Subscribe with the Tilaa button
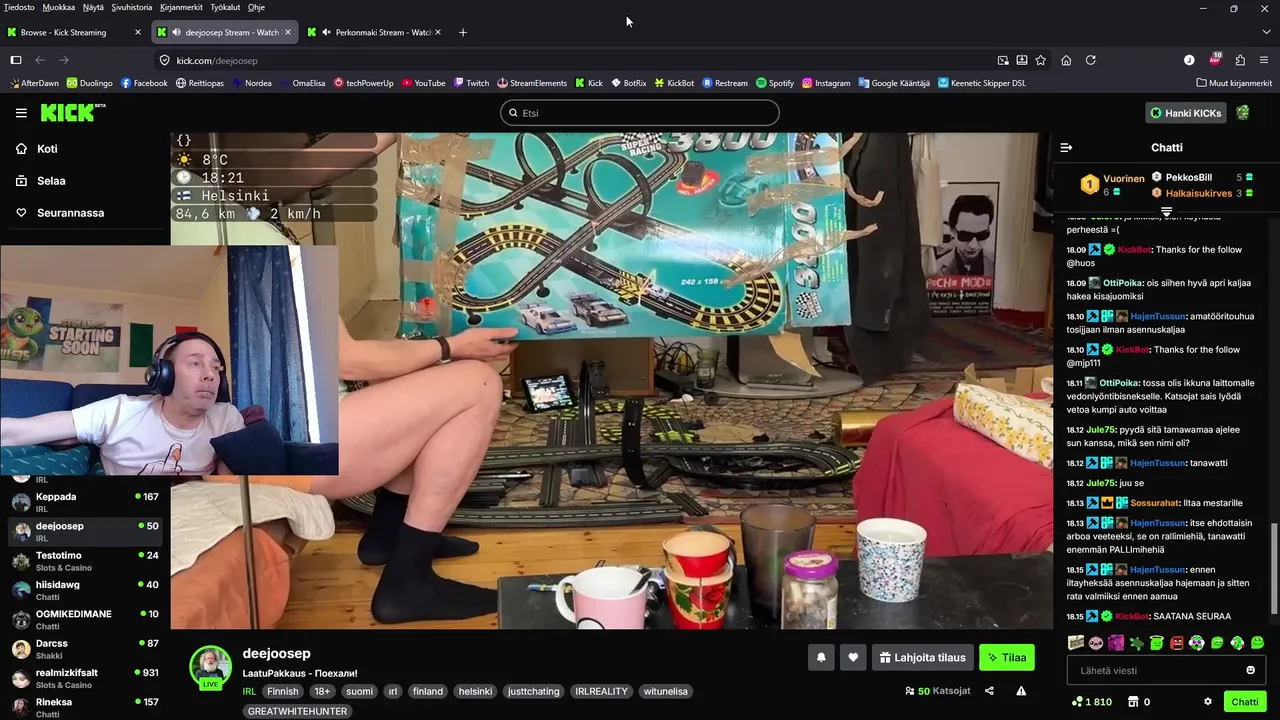 (x=1006, y=657)
